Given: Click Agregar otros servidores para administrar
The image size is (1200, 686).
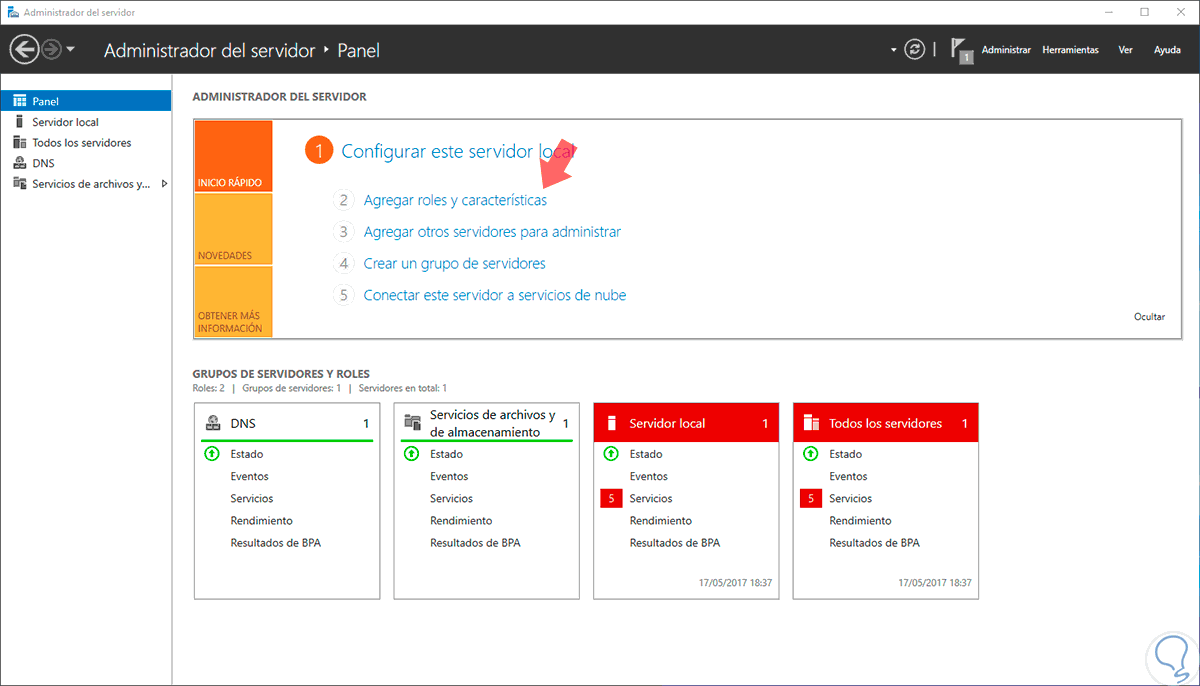Looking at the screenshot, I should [492, 232].
